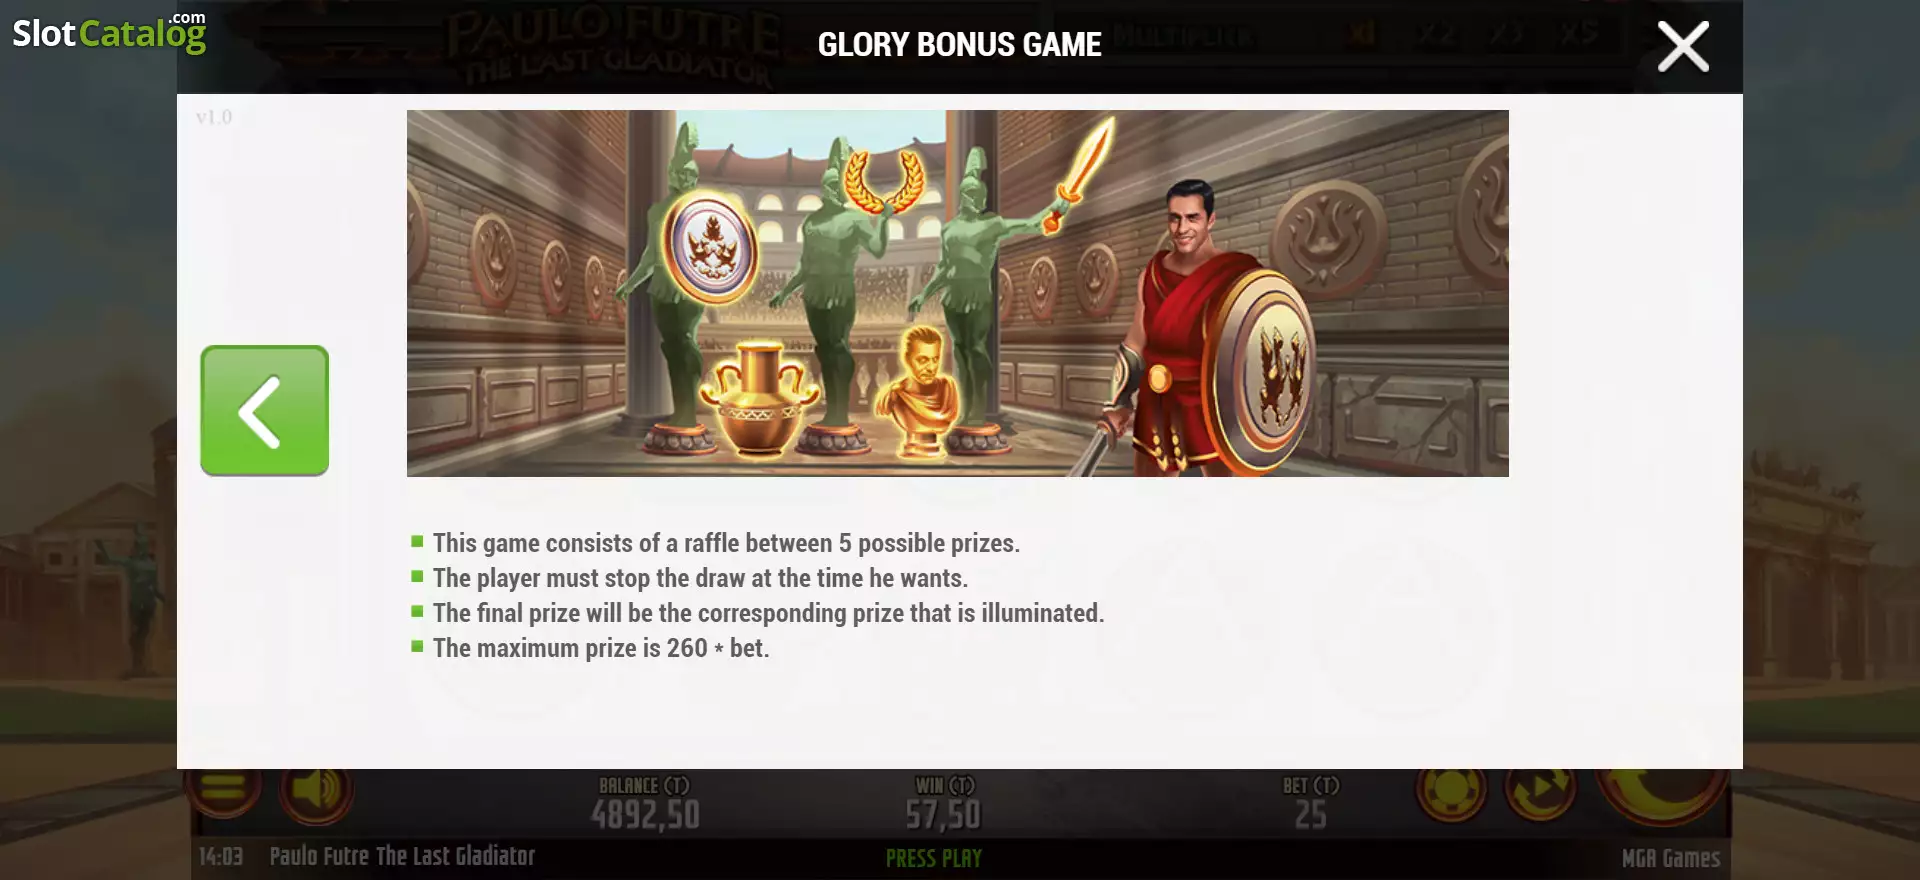The width and height of the screenshot is (1920, 880).
Task: Start autoplay with the circular arrows icon
Action: (x=1541, y=791)
